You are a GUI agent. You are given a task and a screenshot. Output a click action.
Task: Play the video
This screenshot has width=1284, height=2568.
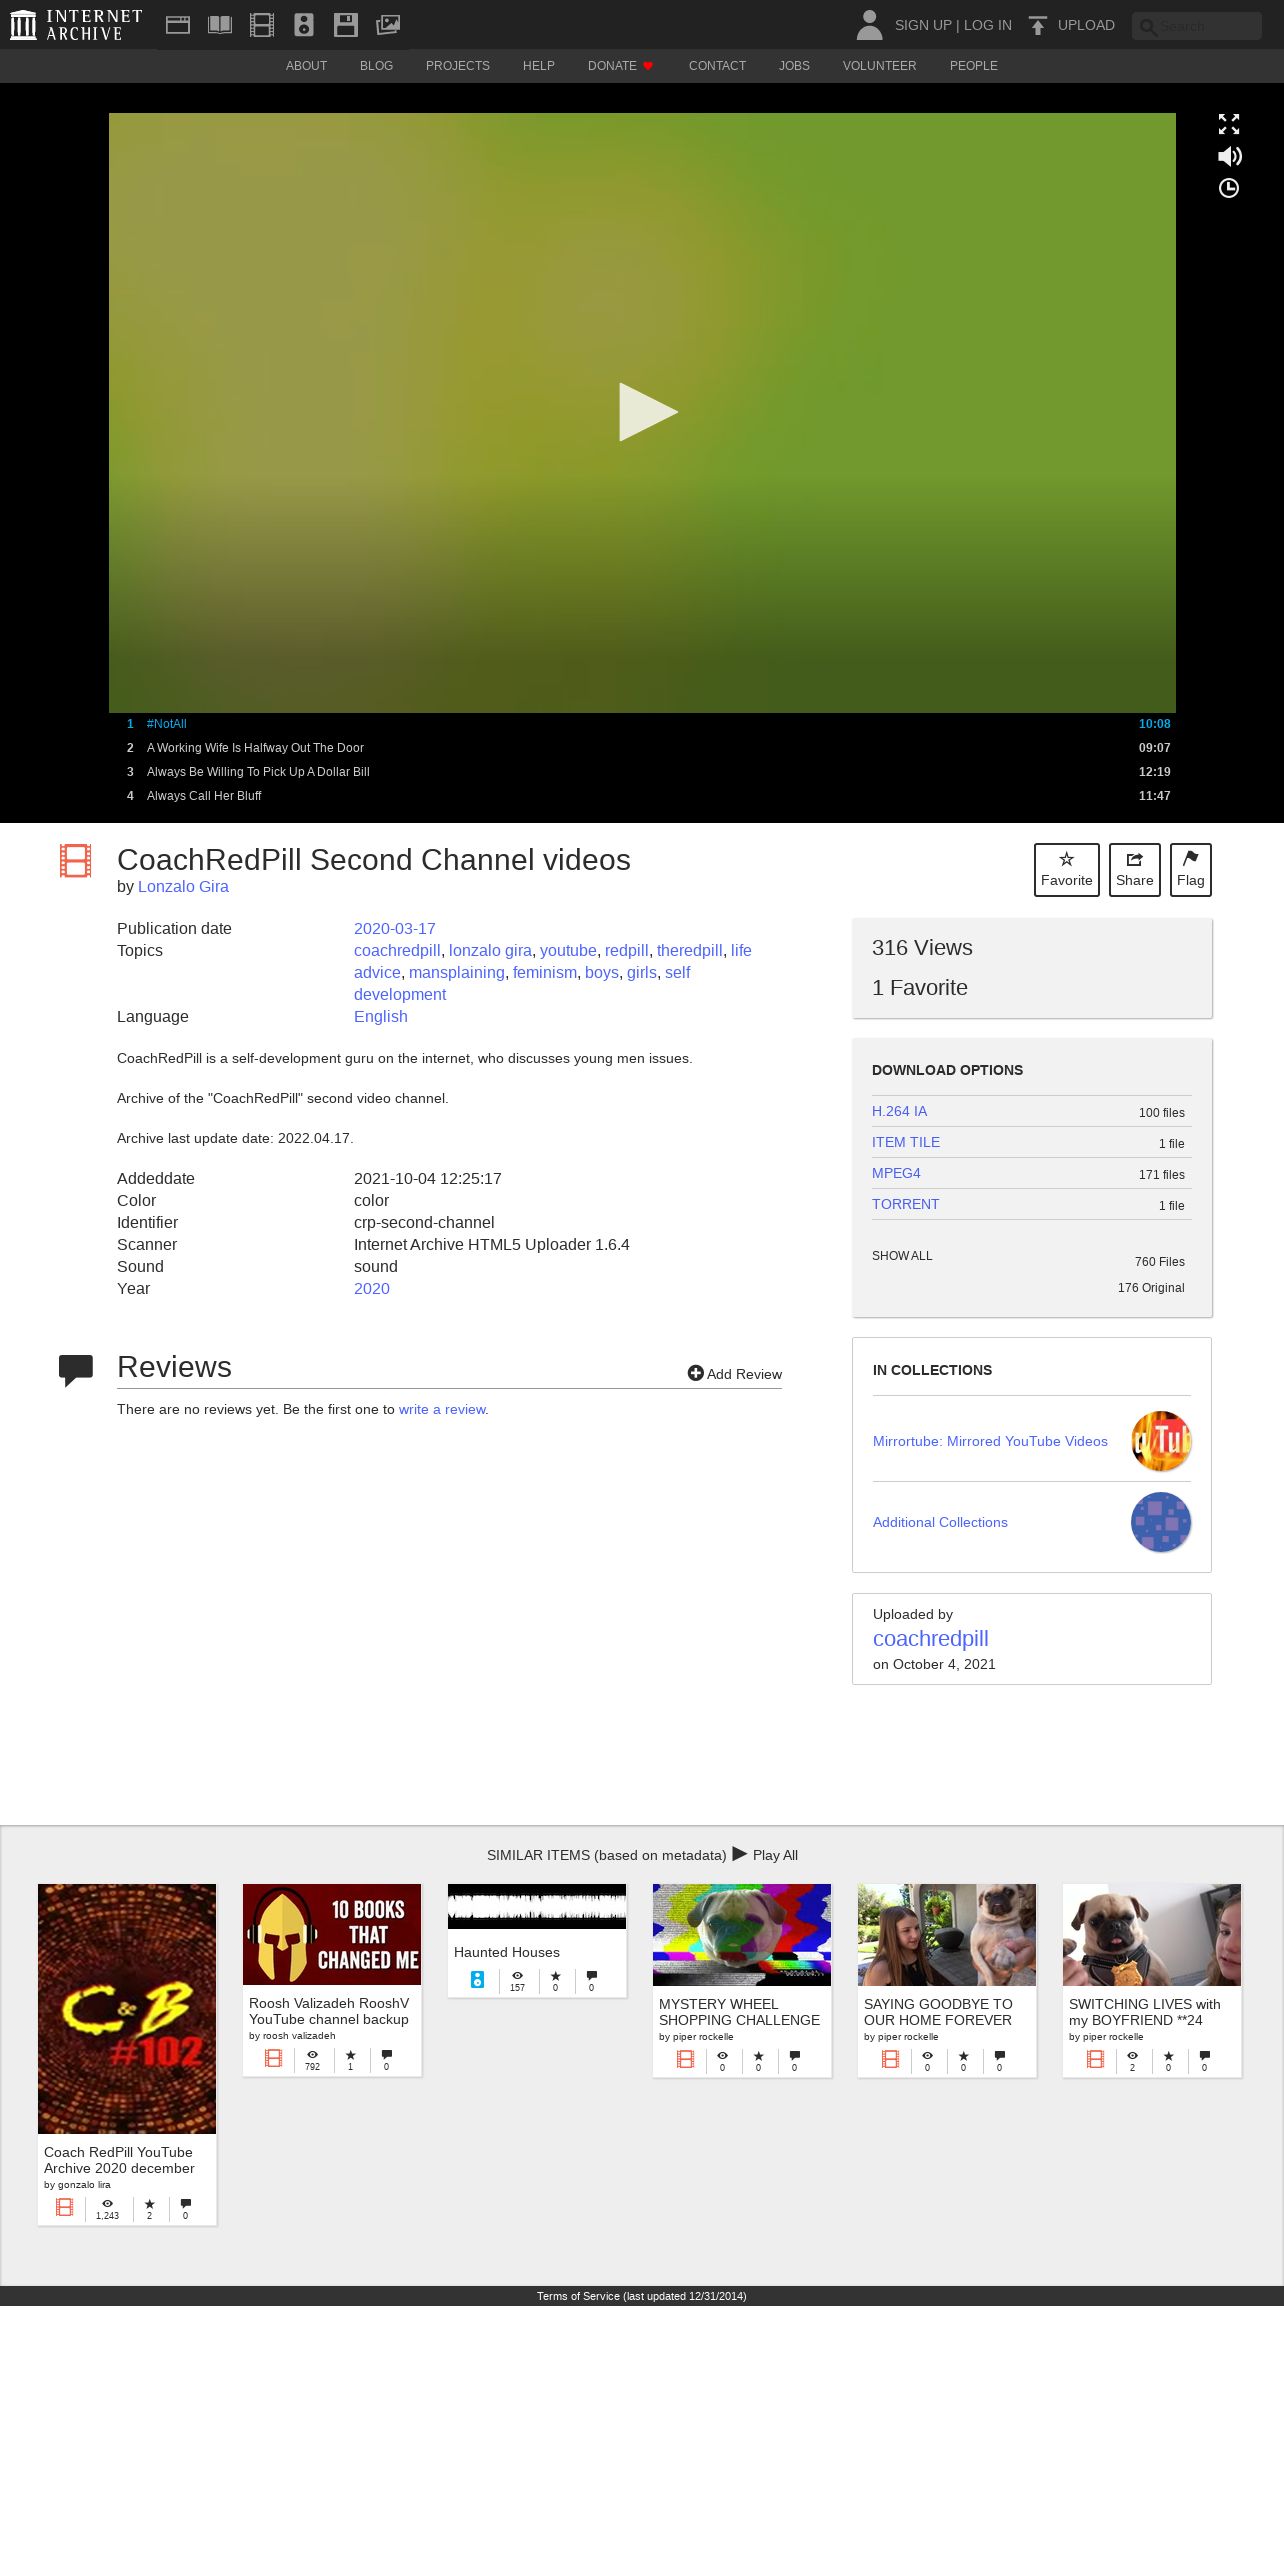pos(648,412)
